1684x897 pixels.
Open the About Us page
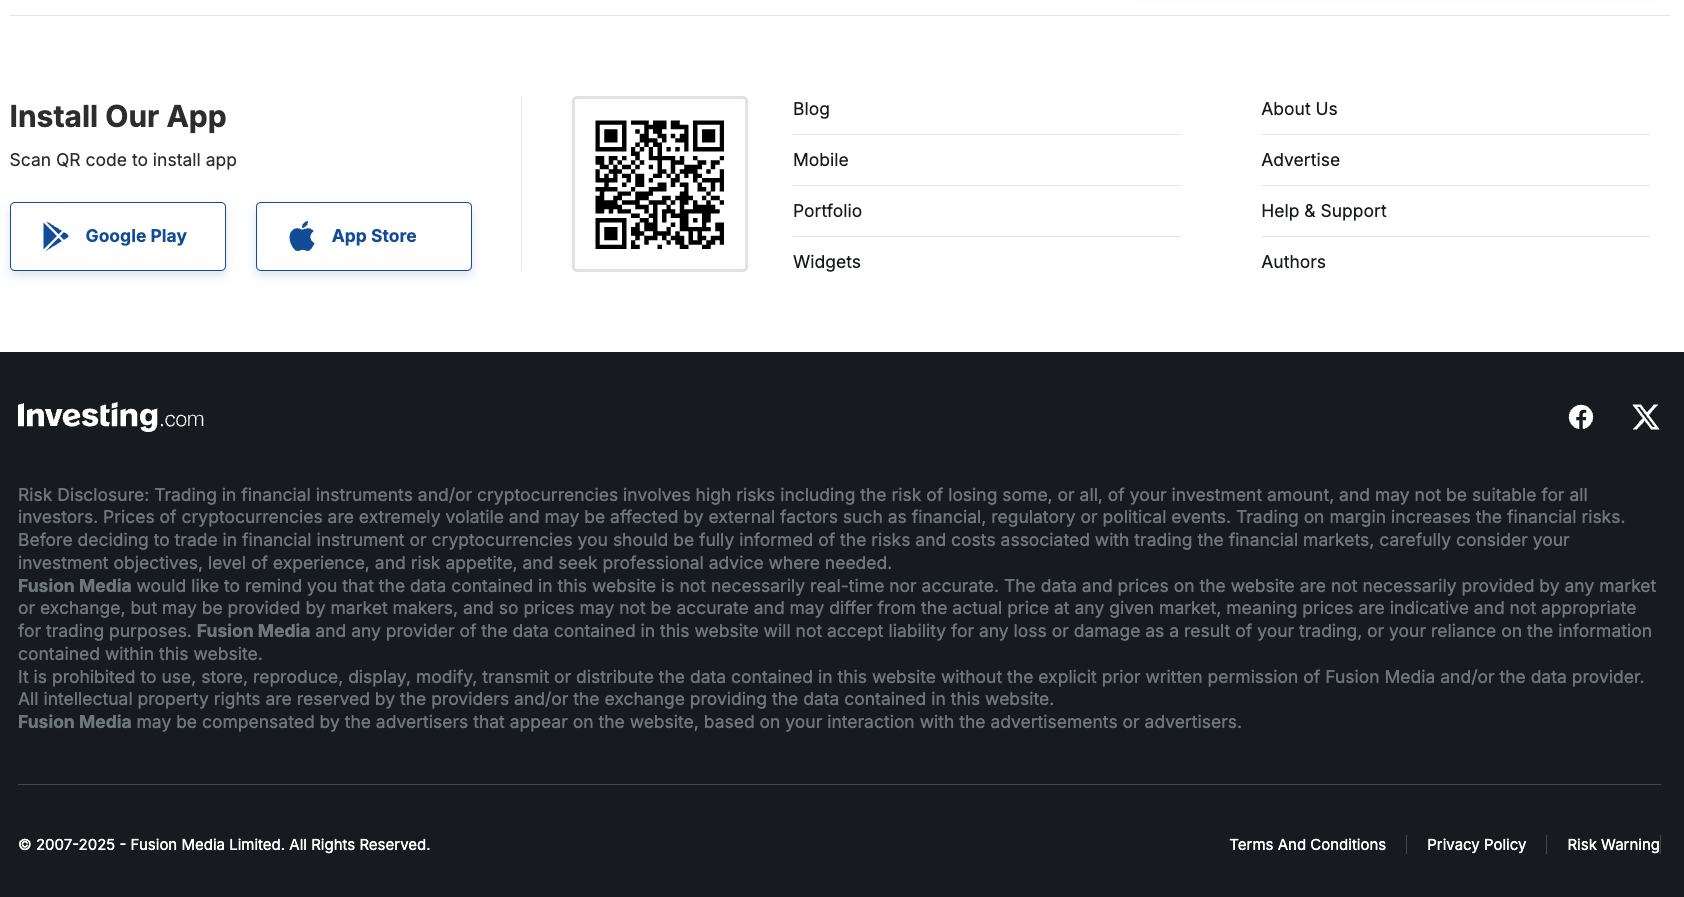[x=1299, y=109]
